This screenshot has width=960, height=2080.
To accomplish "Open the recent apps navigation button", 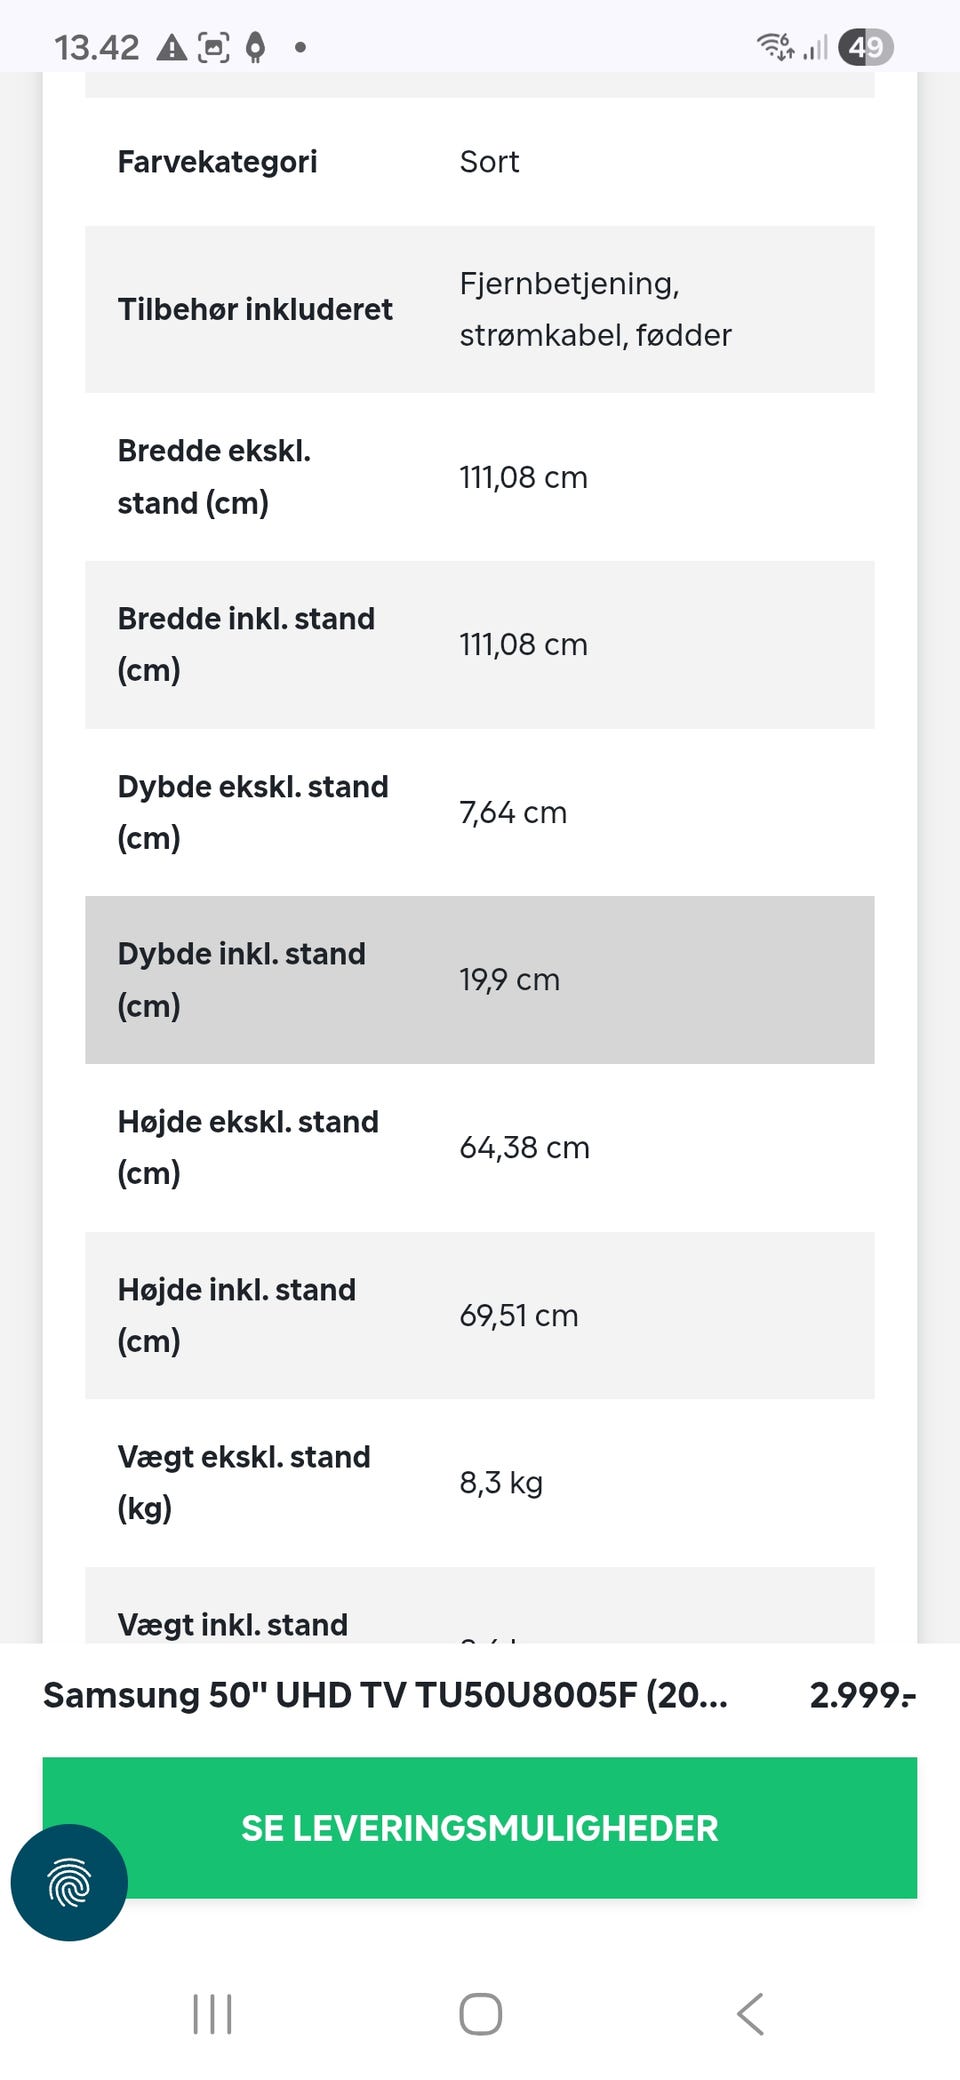I will pyautogui.click(x=212, y=2014).
